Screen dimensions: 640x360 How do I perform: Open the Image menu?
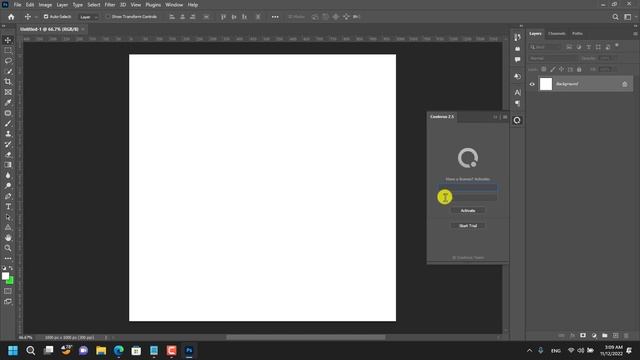point(45,5)
